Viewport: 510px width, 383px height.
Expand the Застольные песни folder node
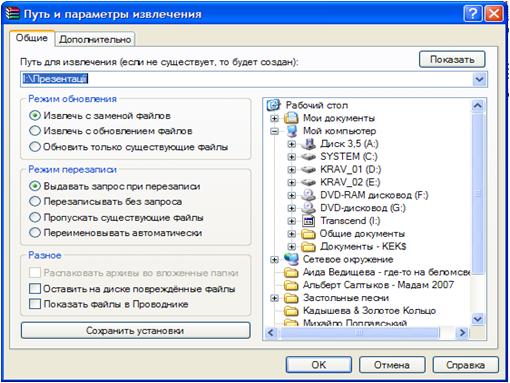pos(274,298)
